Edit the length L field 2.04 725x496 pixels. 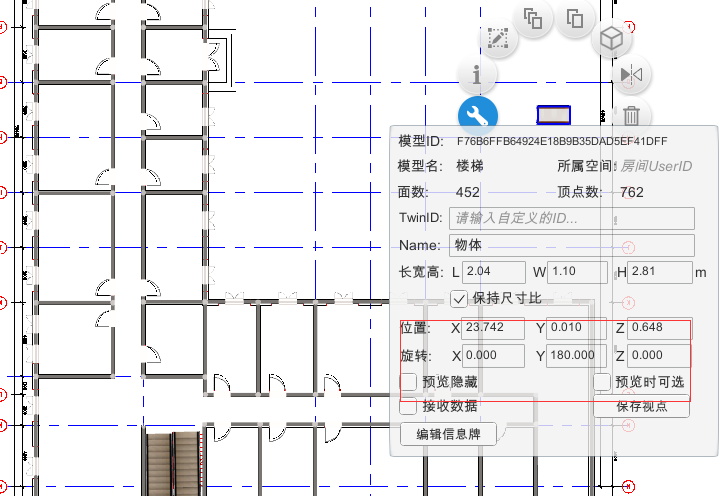click(493, 272)
